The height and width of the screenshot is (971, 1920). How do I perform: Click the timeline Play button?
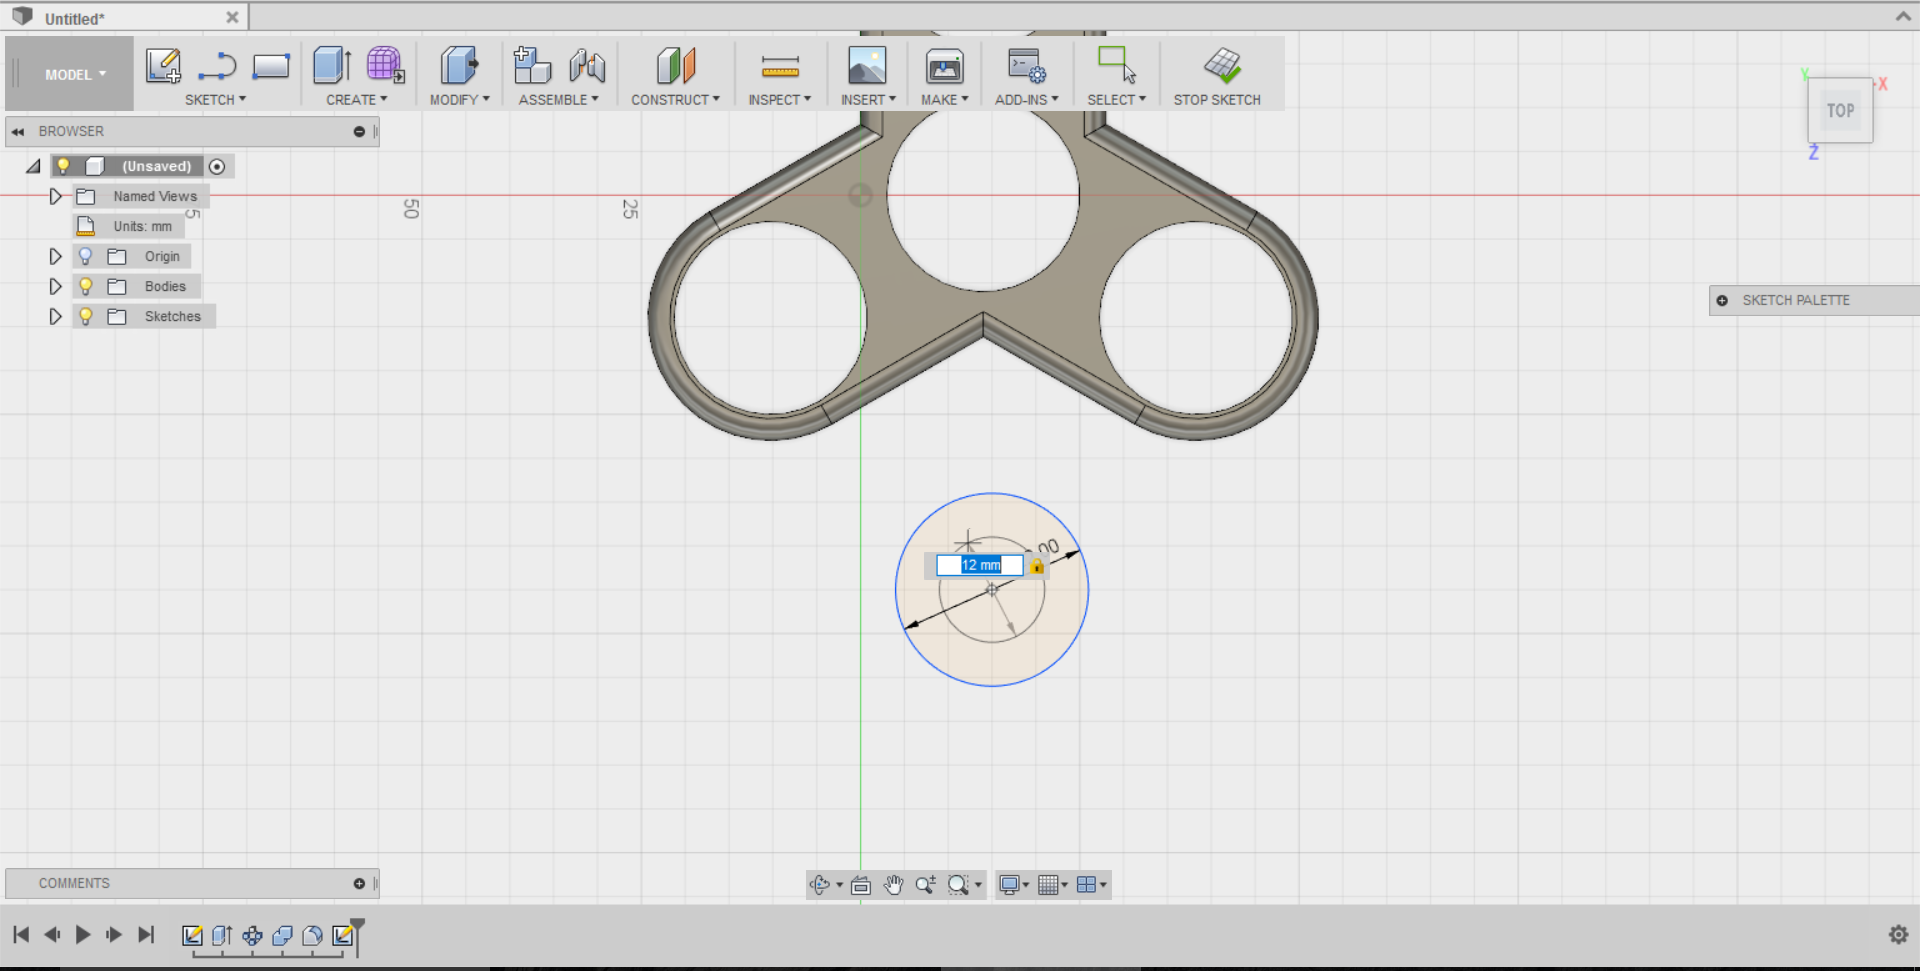pyautogui.click(x=83, y=935)
